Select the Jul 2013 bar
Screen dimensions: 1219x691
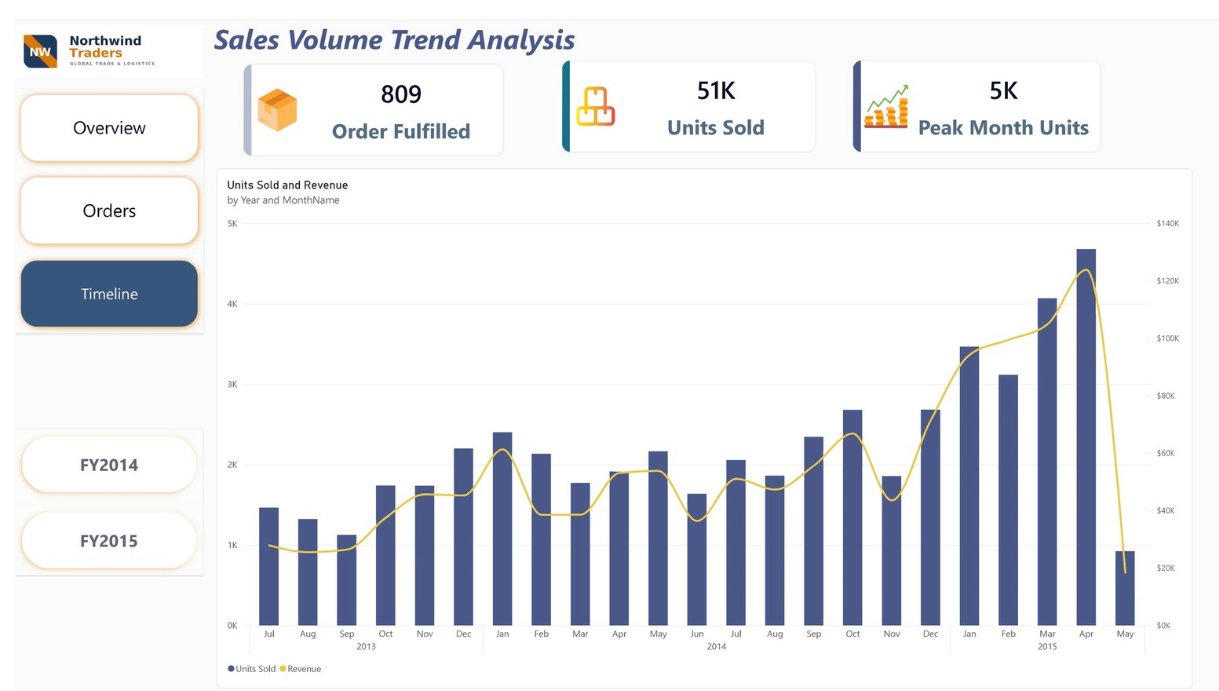tap(269, 567)
